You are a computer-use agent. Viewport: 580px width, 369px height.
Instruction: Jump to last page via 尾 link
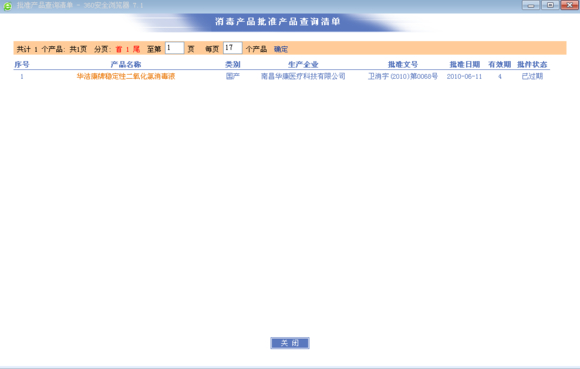pos(136,49)
